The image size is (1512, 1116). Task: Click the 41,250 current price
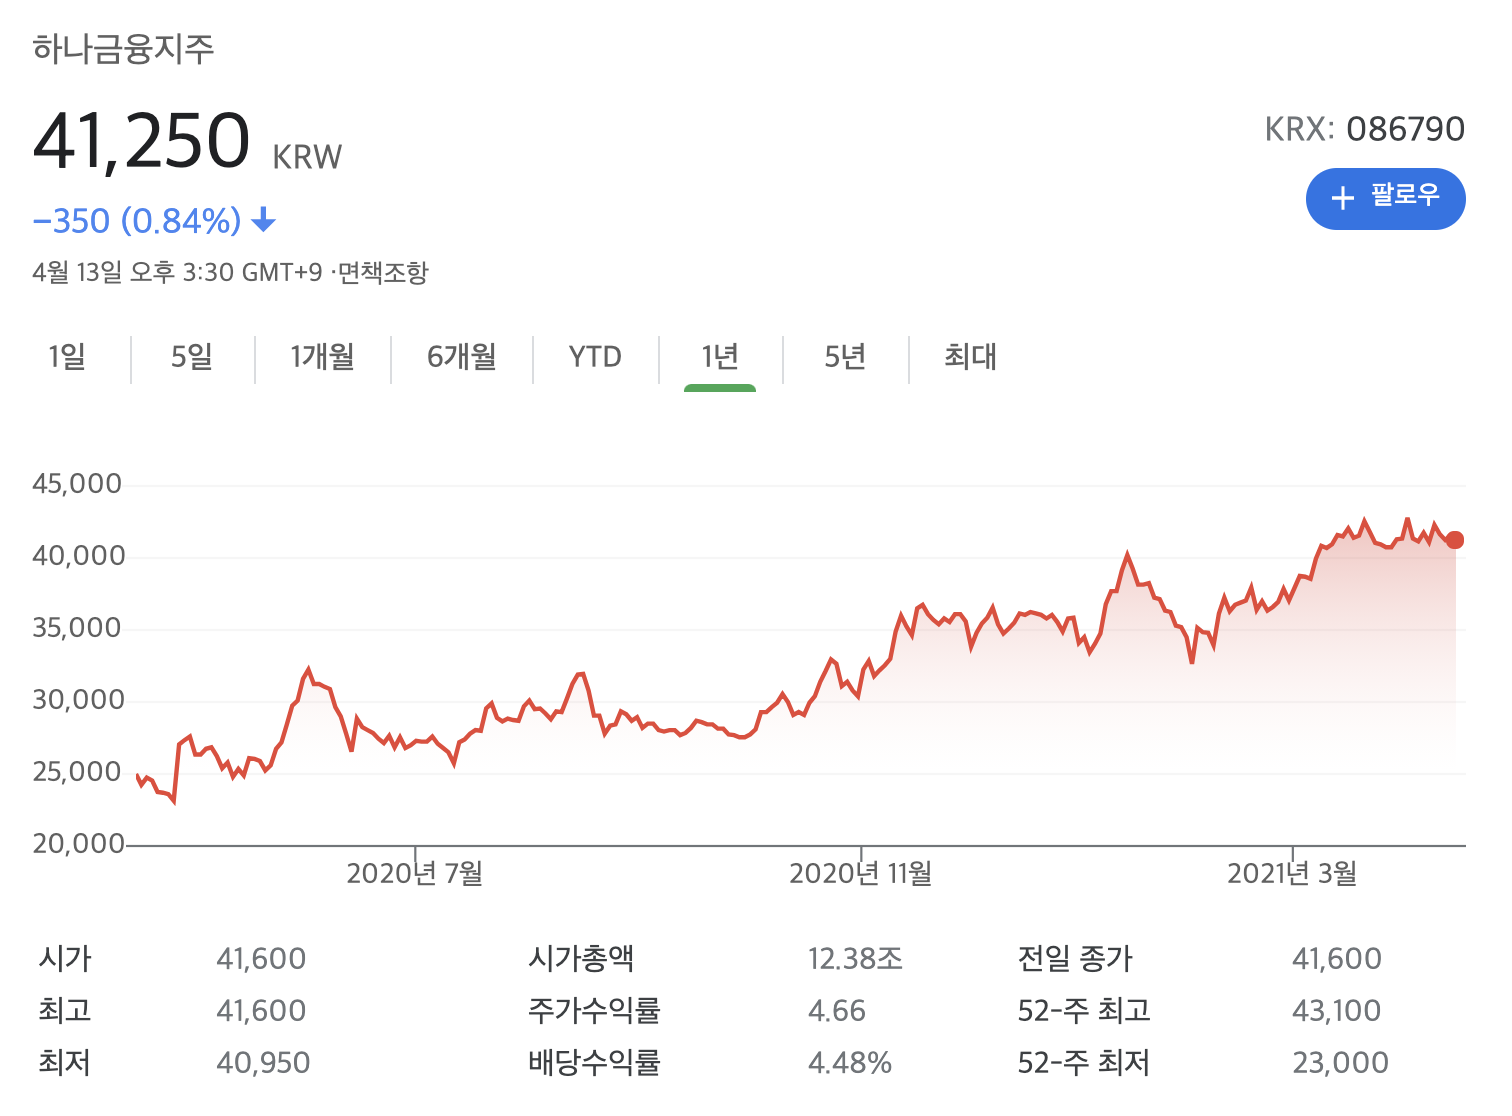coord(141,140)
